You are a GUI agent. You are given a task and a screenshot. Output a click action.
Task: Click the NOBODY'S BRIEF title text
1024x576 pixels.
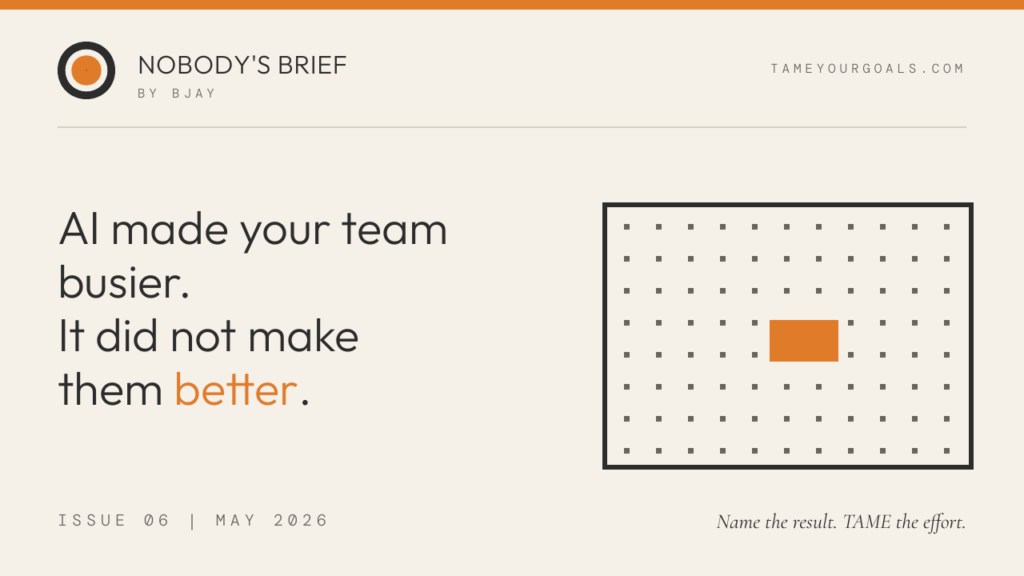point(242,65)
